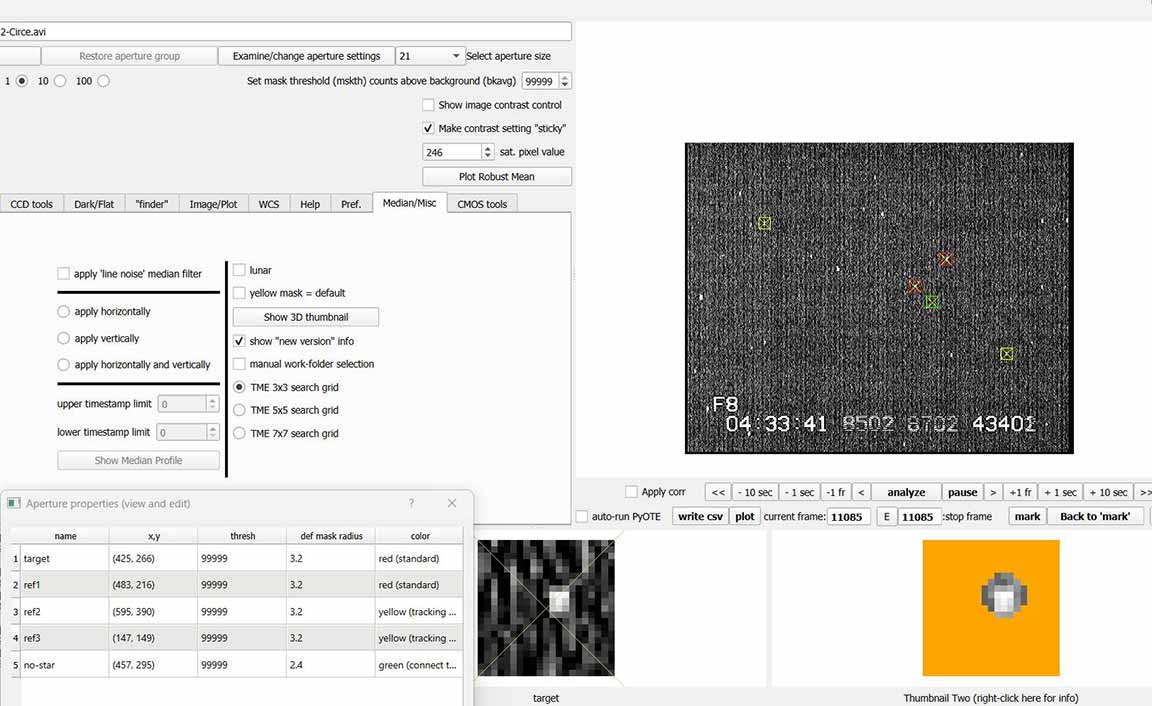This screenshot has height=706, width=1152.
Task: Switch to the CMOS tools tab
Action: point(482,204)
